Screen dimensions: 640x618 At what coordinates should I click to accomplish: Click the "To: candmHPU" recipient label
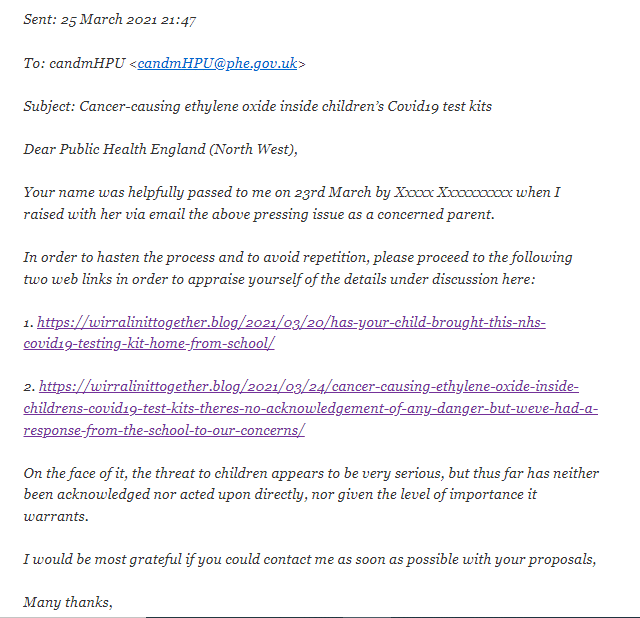pyautogui.click(x=74, y=63)
